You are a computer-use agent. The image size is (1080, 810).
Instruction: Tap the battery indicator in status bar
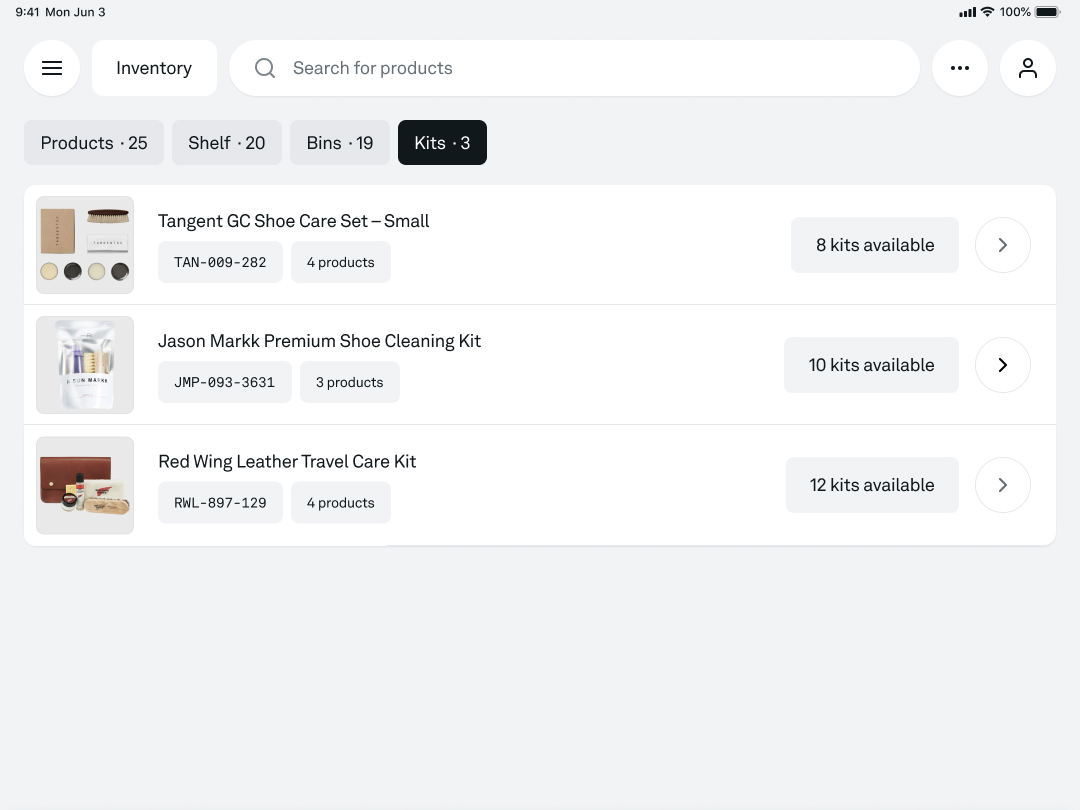[x=1048, y=12]
